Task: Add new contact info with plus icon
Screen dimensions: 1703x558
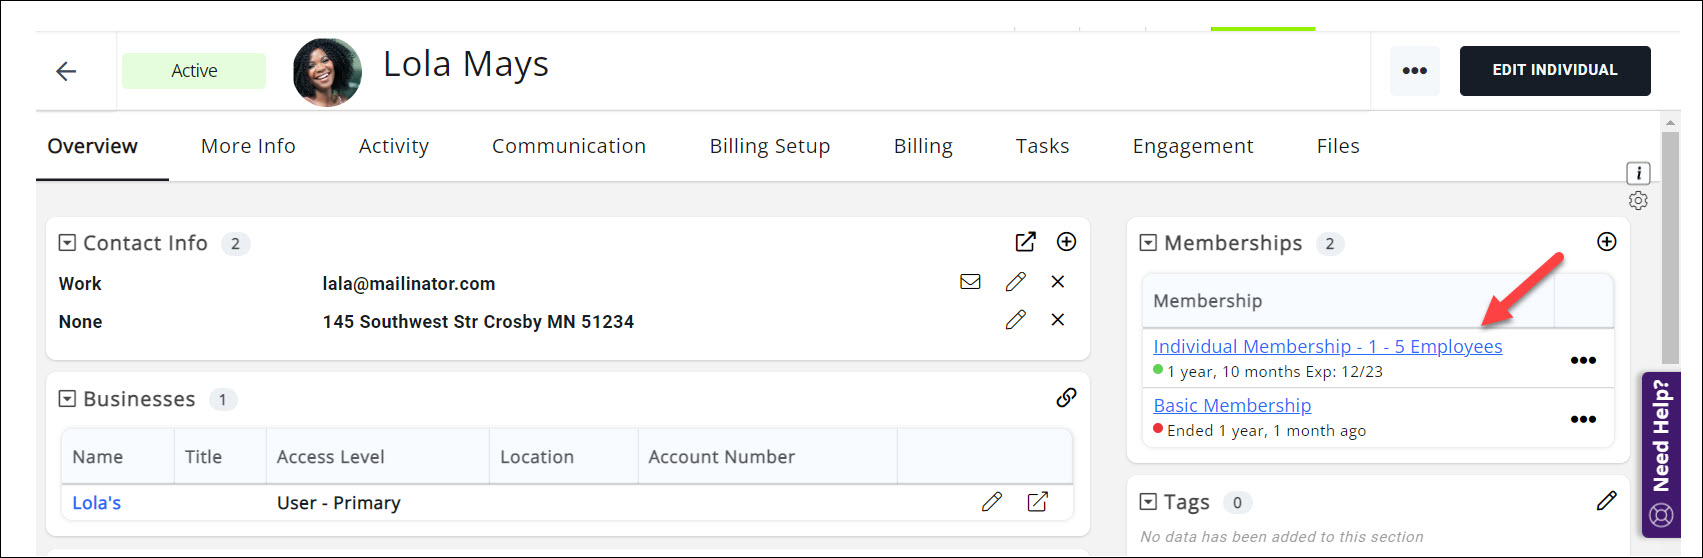Action: pyautogui.click(x=1067, y=242)
